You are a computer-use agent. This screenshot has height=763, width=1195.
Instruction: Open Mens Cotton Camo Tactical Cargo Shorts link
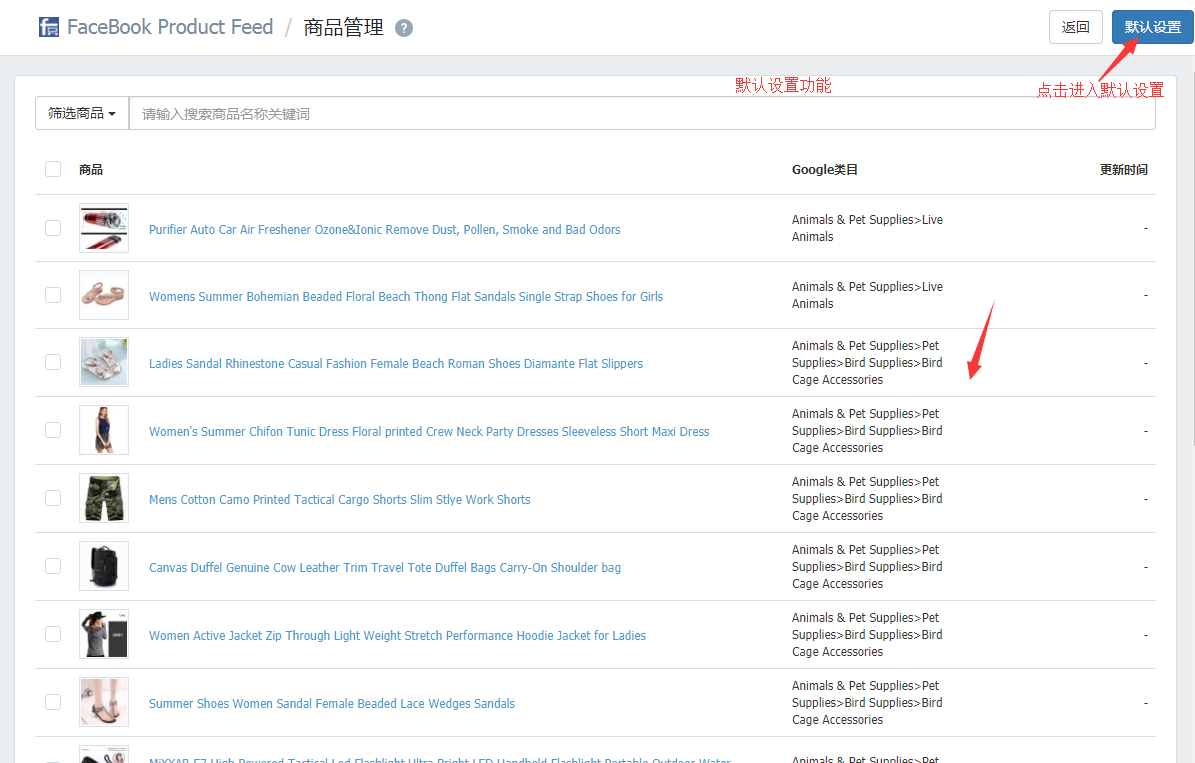[339, 499]
